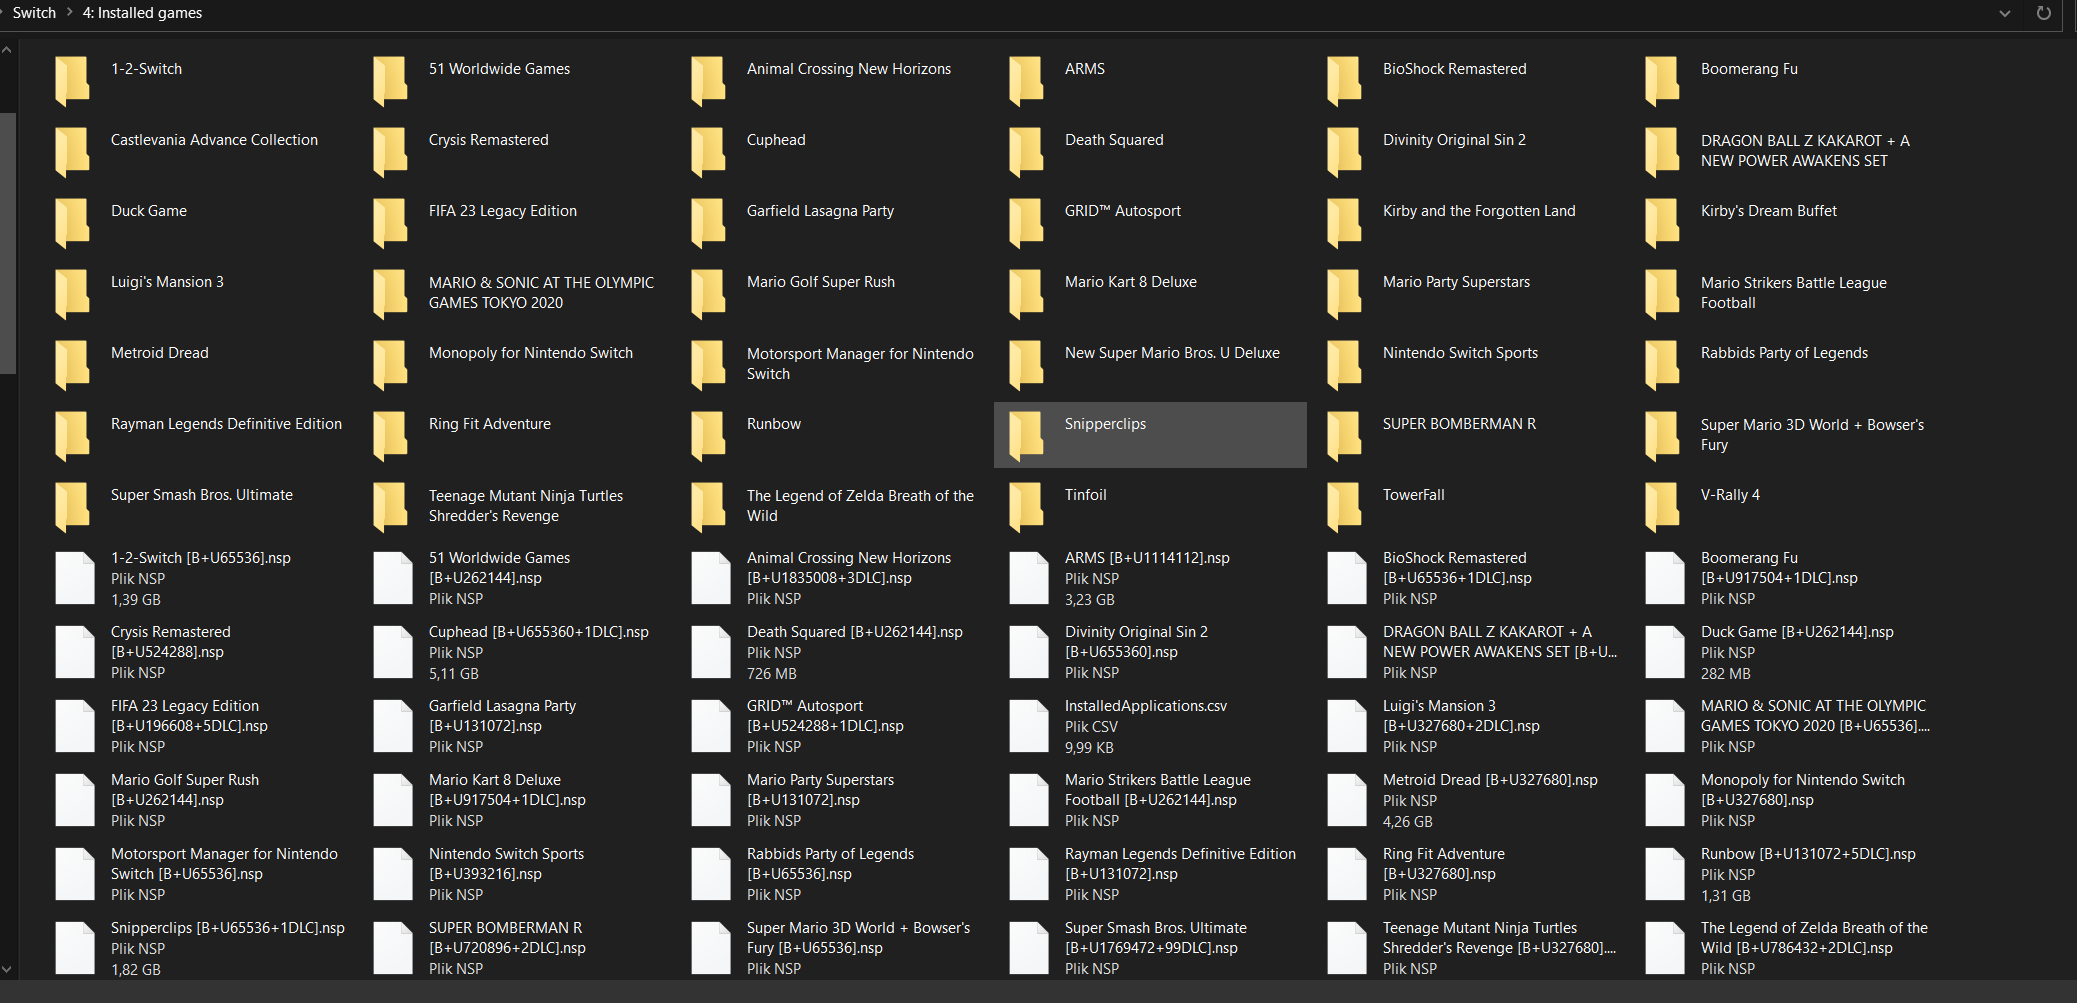This screenshot has width=2077, height=1003.
Task: Click the Zelda Breath of the Wild folder name
Action: click(x=860, y=506)
